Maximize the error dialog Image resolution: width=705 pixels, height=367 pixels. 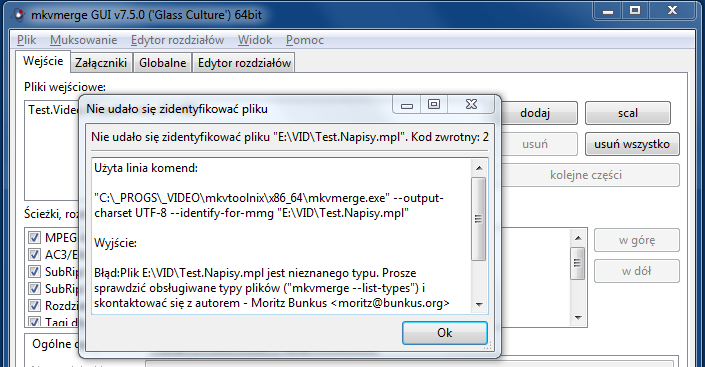[x=434, y=105]
